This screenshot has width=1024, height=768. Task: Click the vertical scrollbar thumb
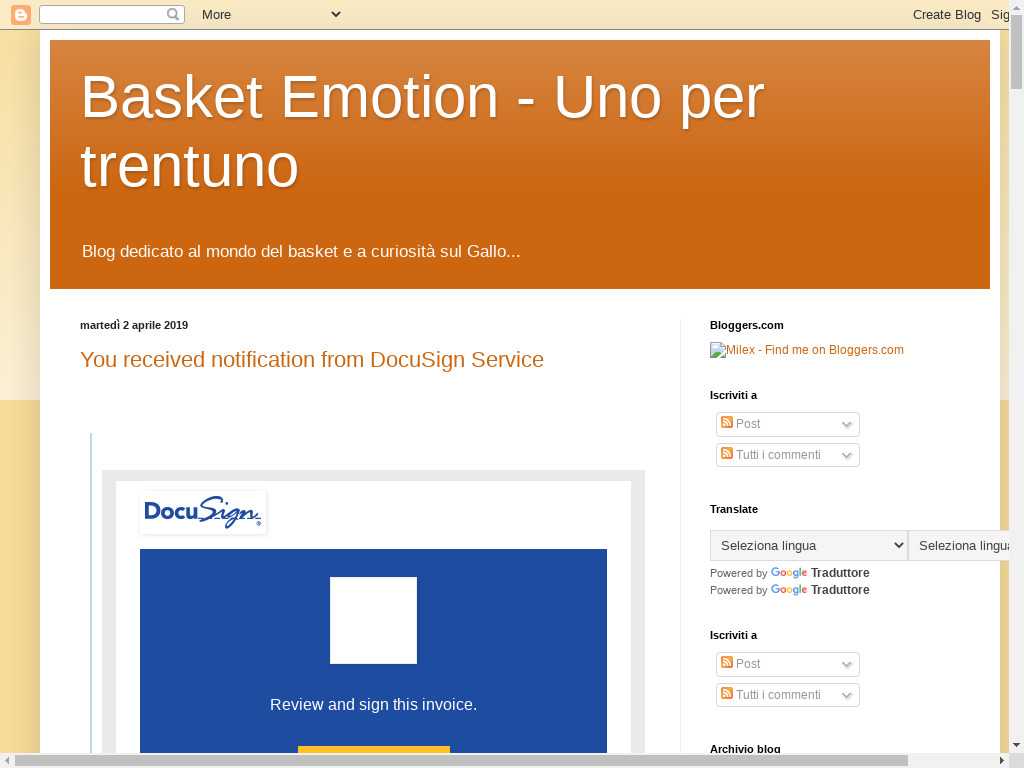click(x=1016, y=51)
